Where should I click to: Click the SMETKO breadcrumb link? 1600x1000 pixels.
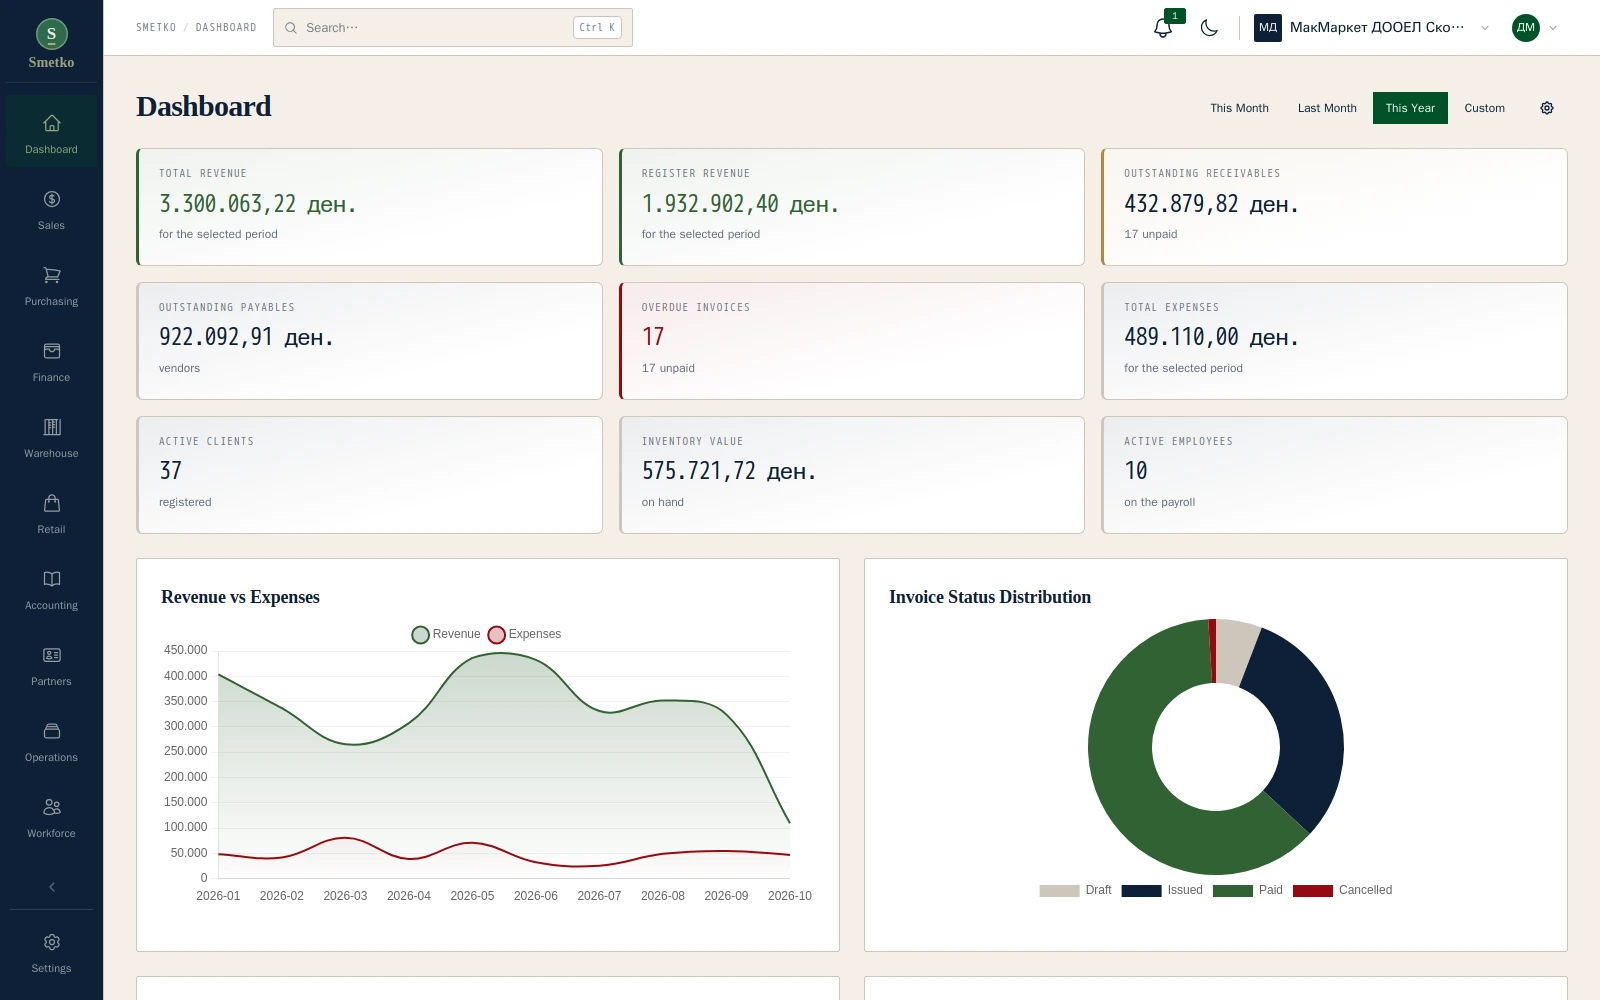pos(156,28)
